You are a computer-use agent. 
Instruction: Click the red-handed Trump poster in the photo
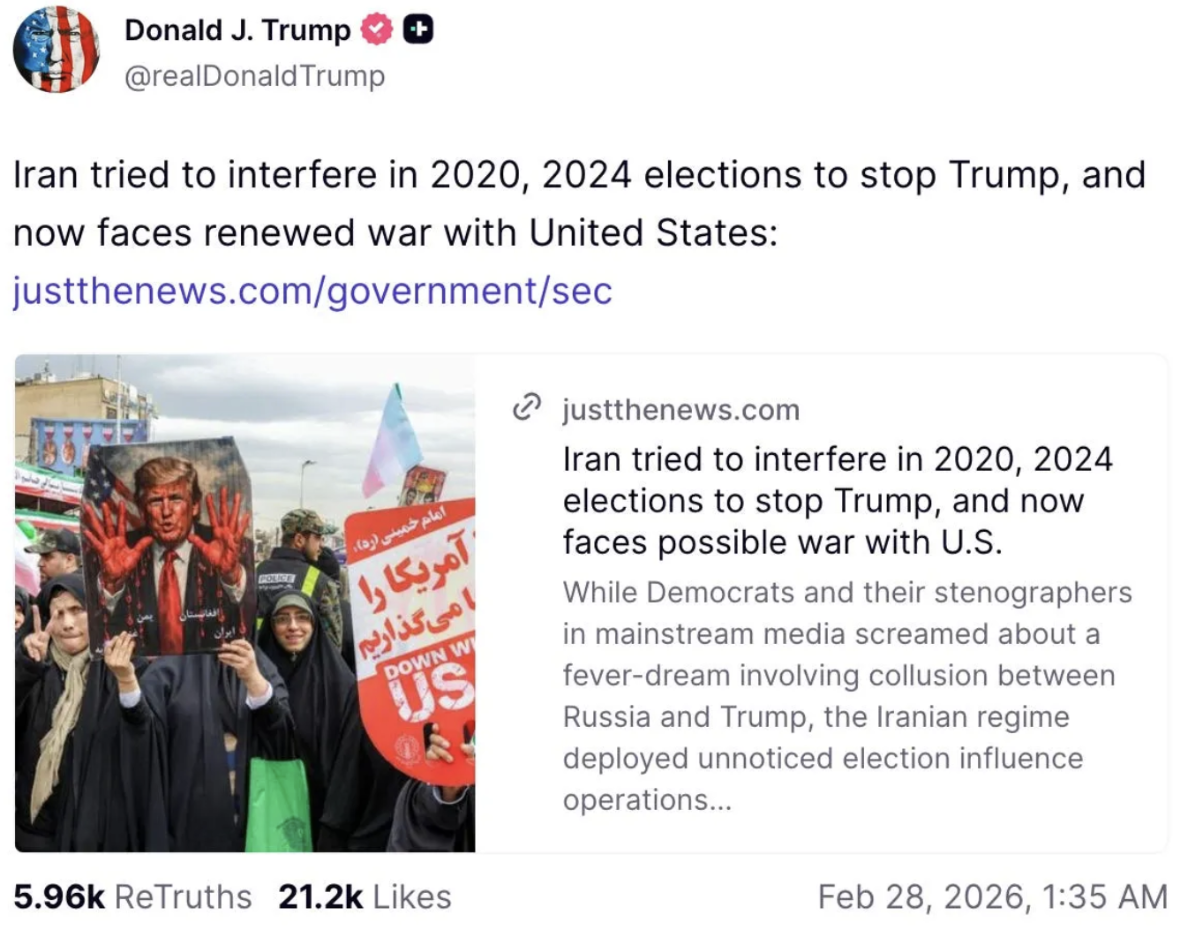[x=167, y=545]
